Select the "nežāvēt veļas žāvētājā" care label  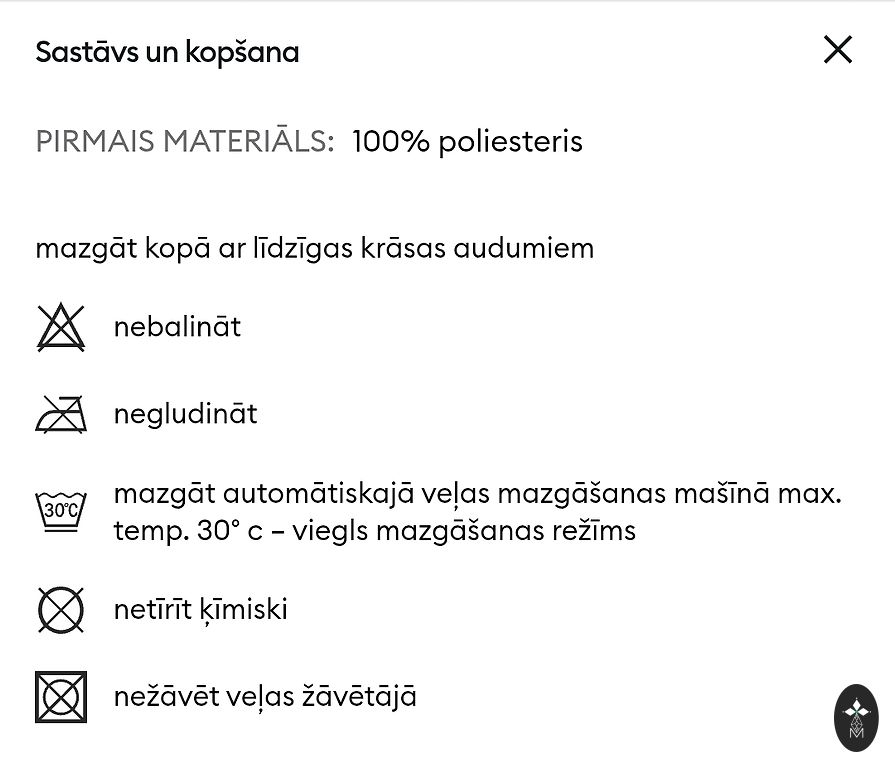[x=265, y=696]
